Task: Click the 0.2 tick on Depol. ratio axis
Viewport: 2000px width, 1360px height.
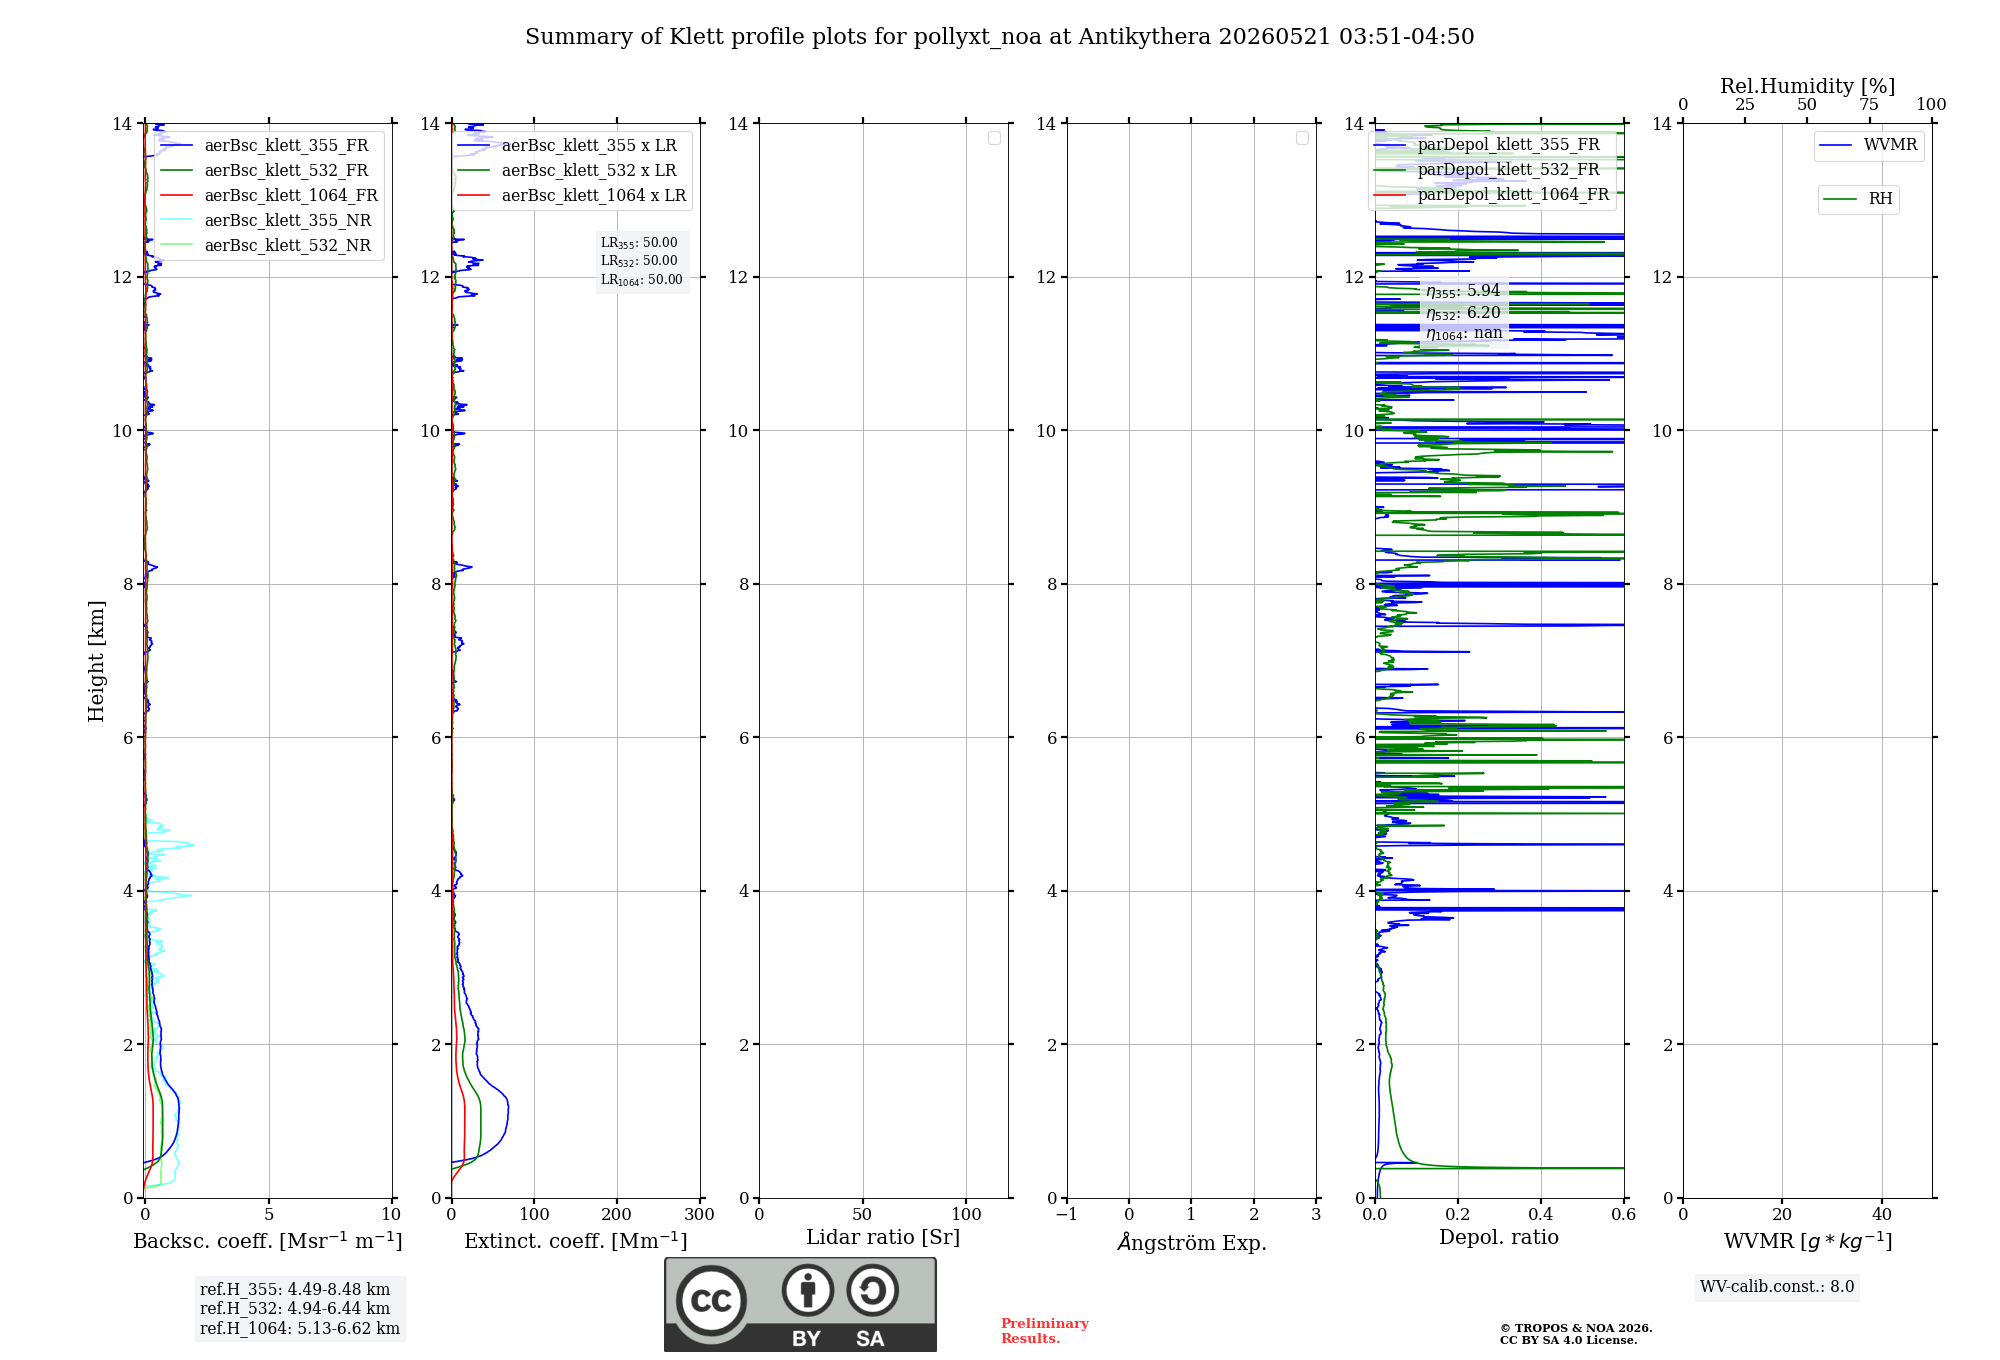Action: tap(1458, 1215)
